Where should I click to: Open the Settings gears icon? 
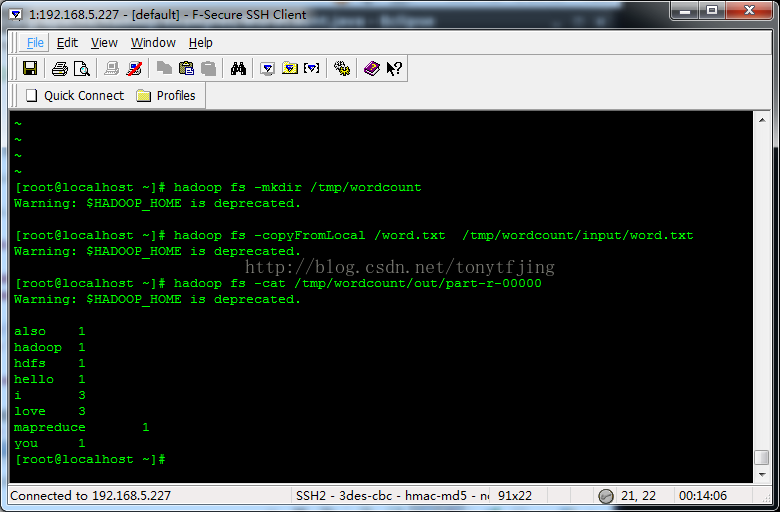pos(342,68)
